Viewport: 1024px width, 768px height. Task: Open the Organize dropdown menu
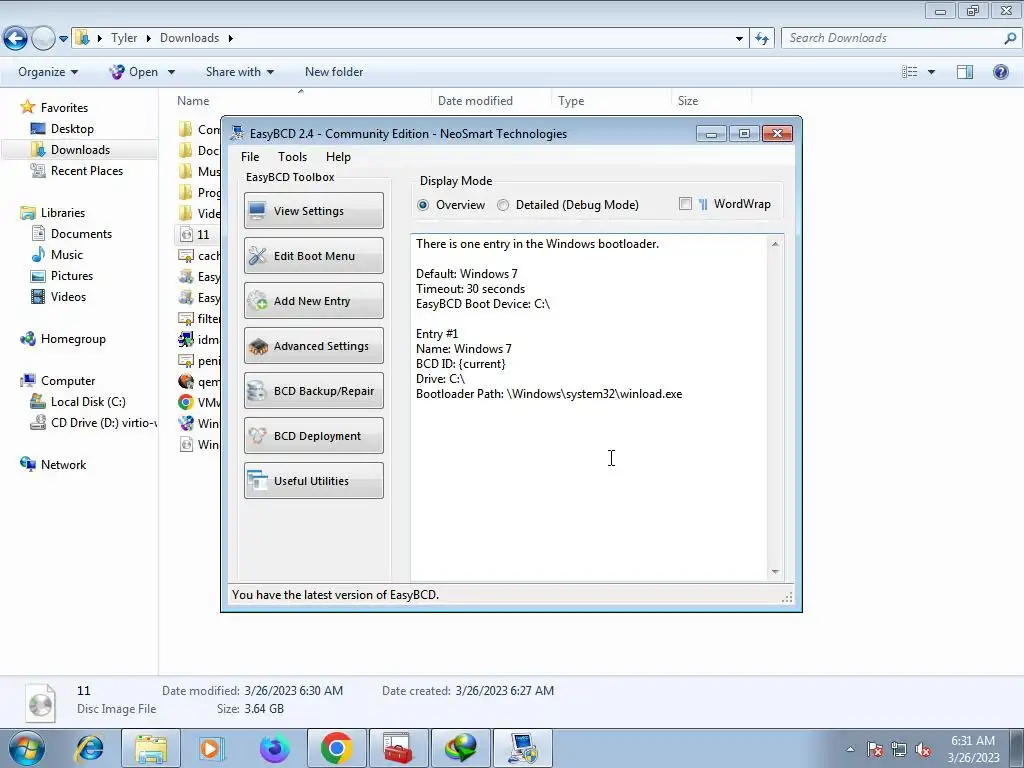pyautogui.click(x=48, y=72)
